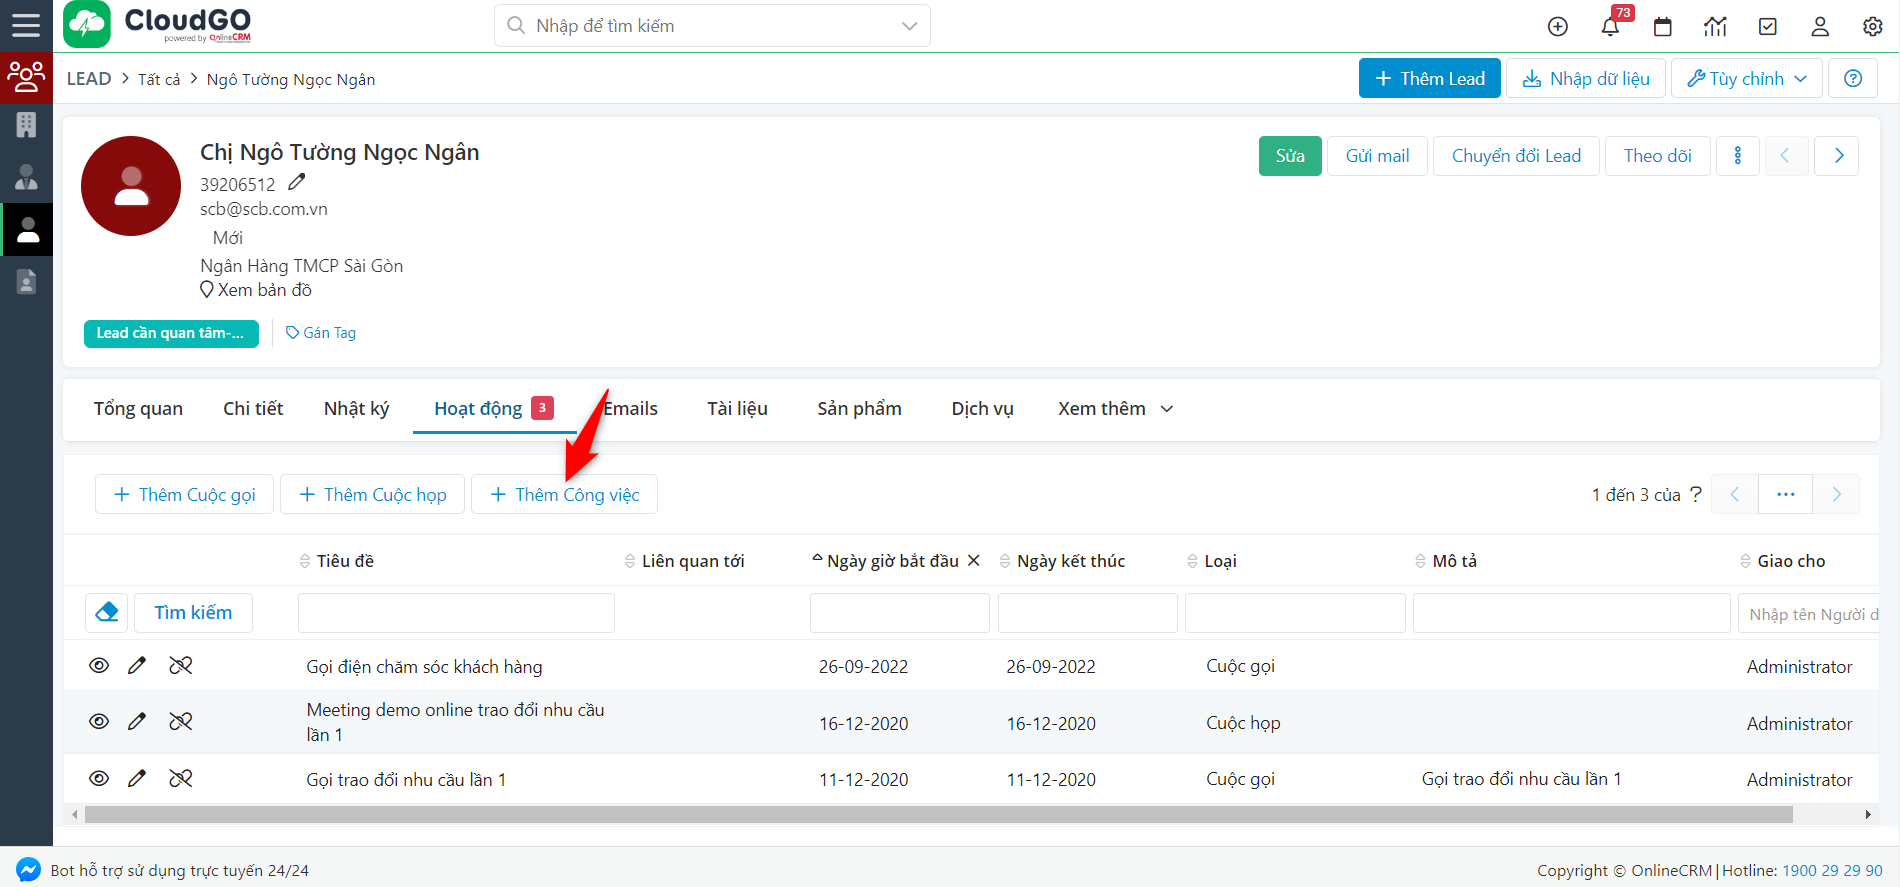Open the tasks checkbox icon in header
1900x887 pixels.
tap(1768, 27)
